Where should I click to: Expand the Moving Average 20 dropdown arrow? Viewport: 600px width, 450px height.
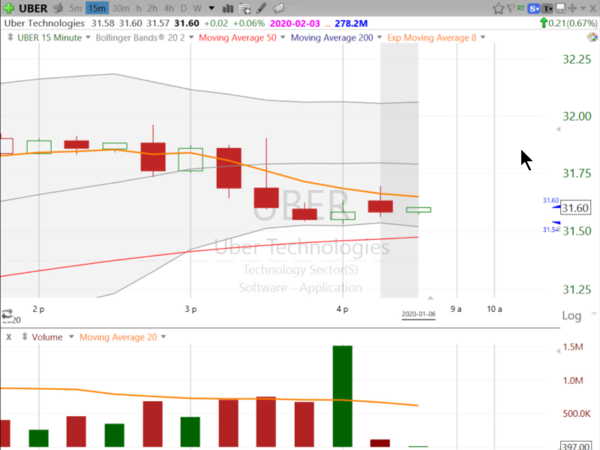[x=163, y=337]
